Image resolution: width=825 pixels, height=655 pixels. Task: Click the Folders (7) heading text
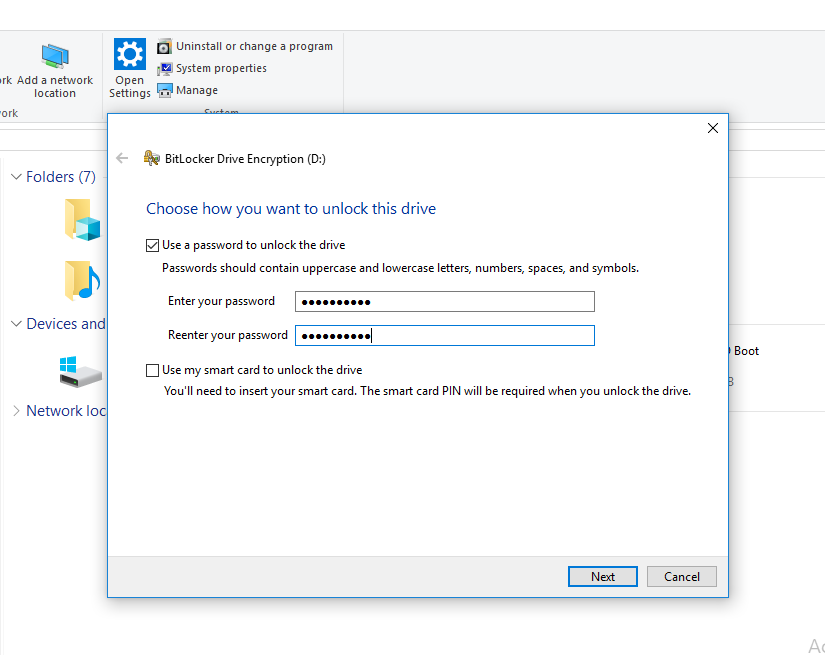point(61,177)
